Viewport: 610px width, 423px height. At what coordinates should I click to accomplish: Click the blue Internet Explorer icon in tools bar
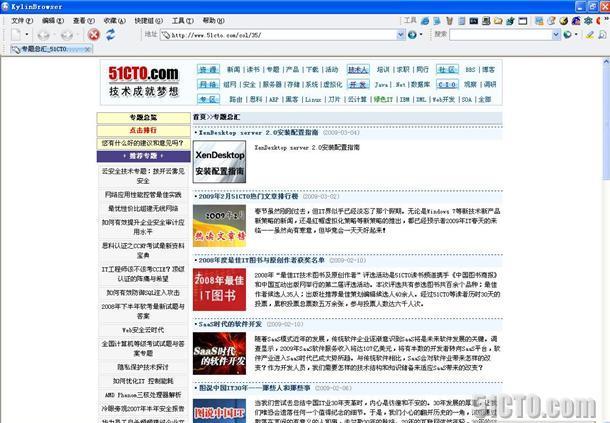tap(425, 21)
